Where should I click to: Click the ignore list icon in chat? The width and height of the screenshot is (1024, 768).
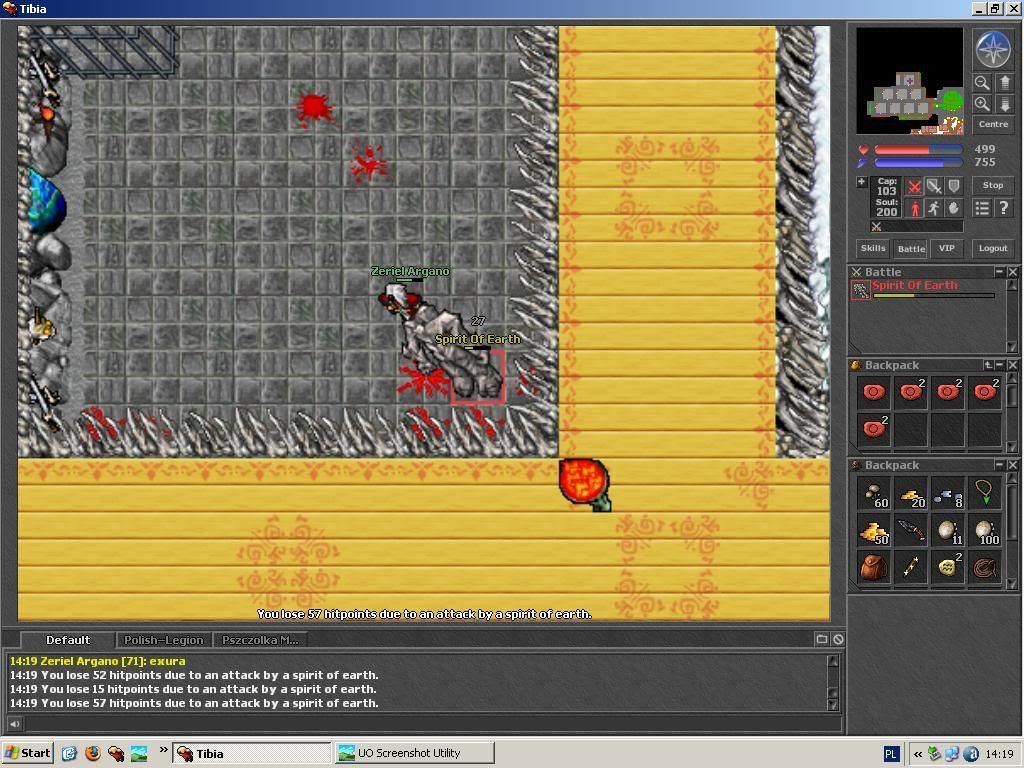pyautogui.click(x=838, y=639)
